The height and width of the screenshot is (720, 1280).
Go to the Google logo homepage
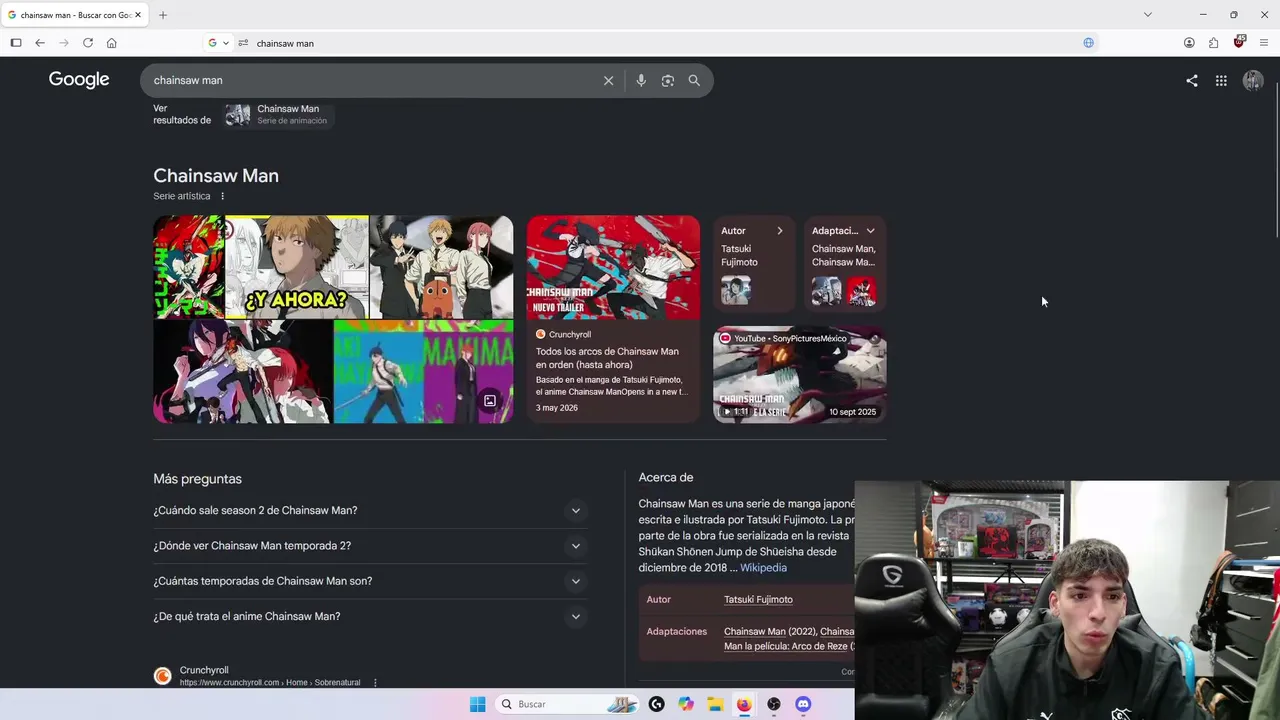pos(79,80)
